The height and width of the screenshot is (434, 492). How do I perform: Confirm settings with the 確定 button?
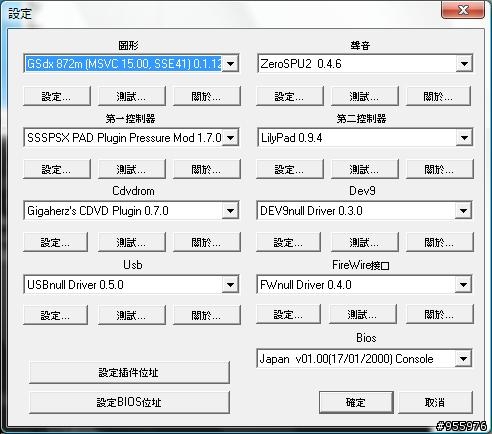point(356,402)
